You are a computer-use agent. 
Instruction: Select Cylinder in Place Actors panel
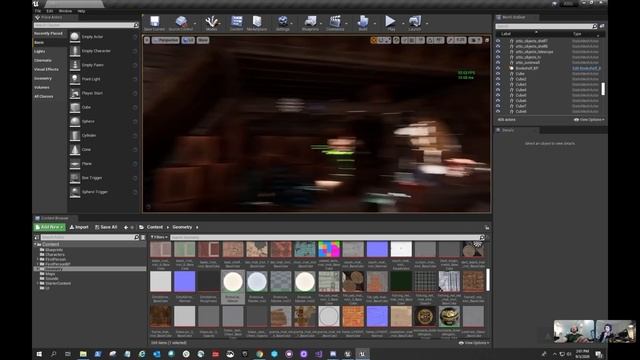(x=103, y=136)
